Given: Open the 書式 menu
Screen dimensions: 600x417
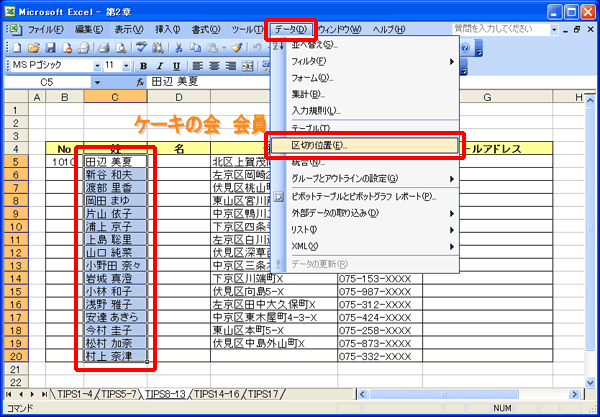Looking at the screenshot, I should point(206,29).
